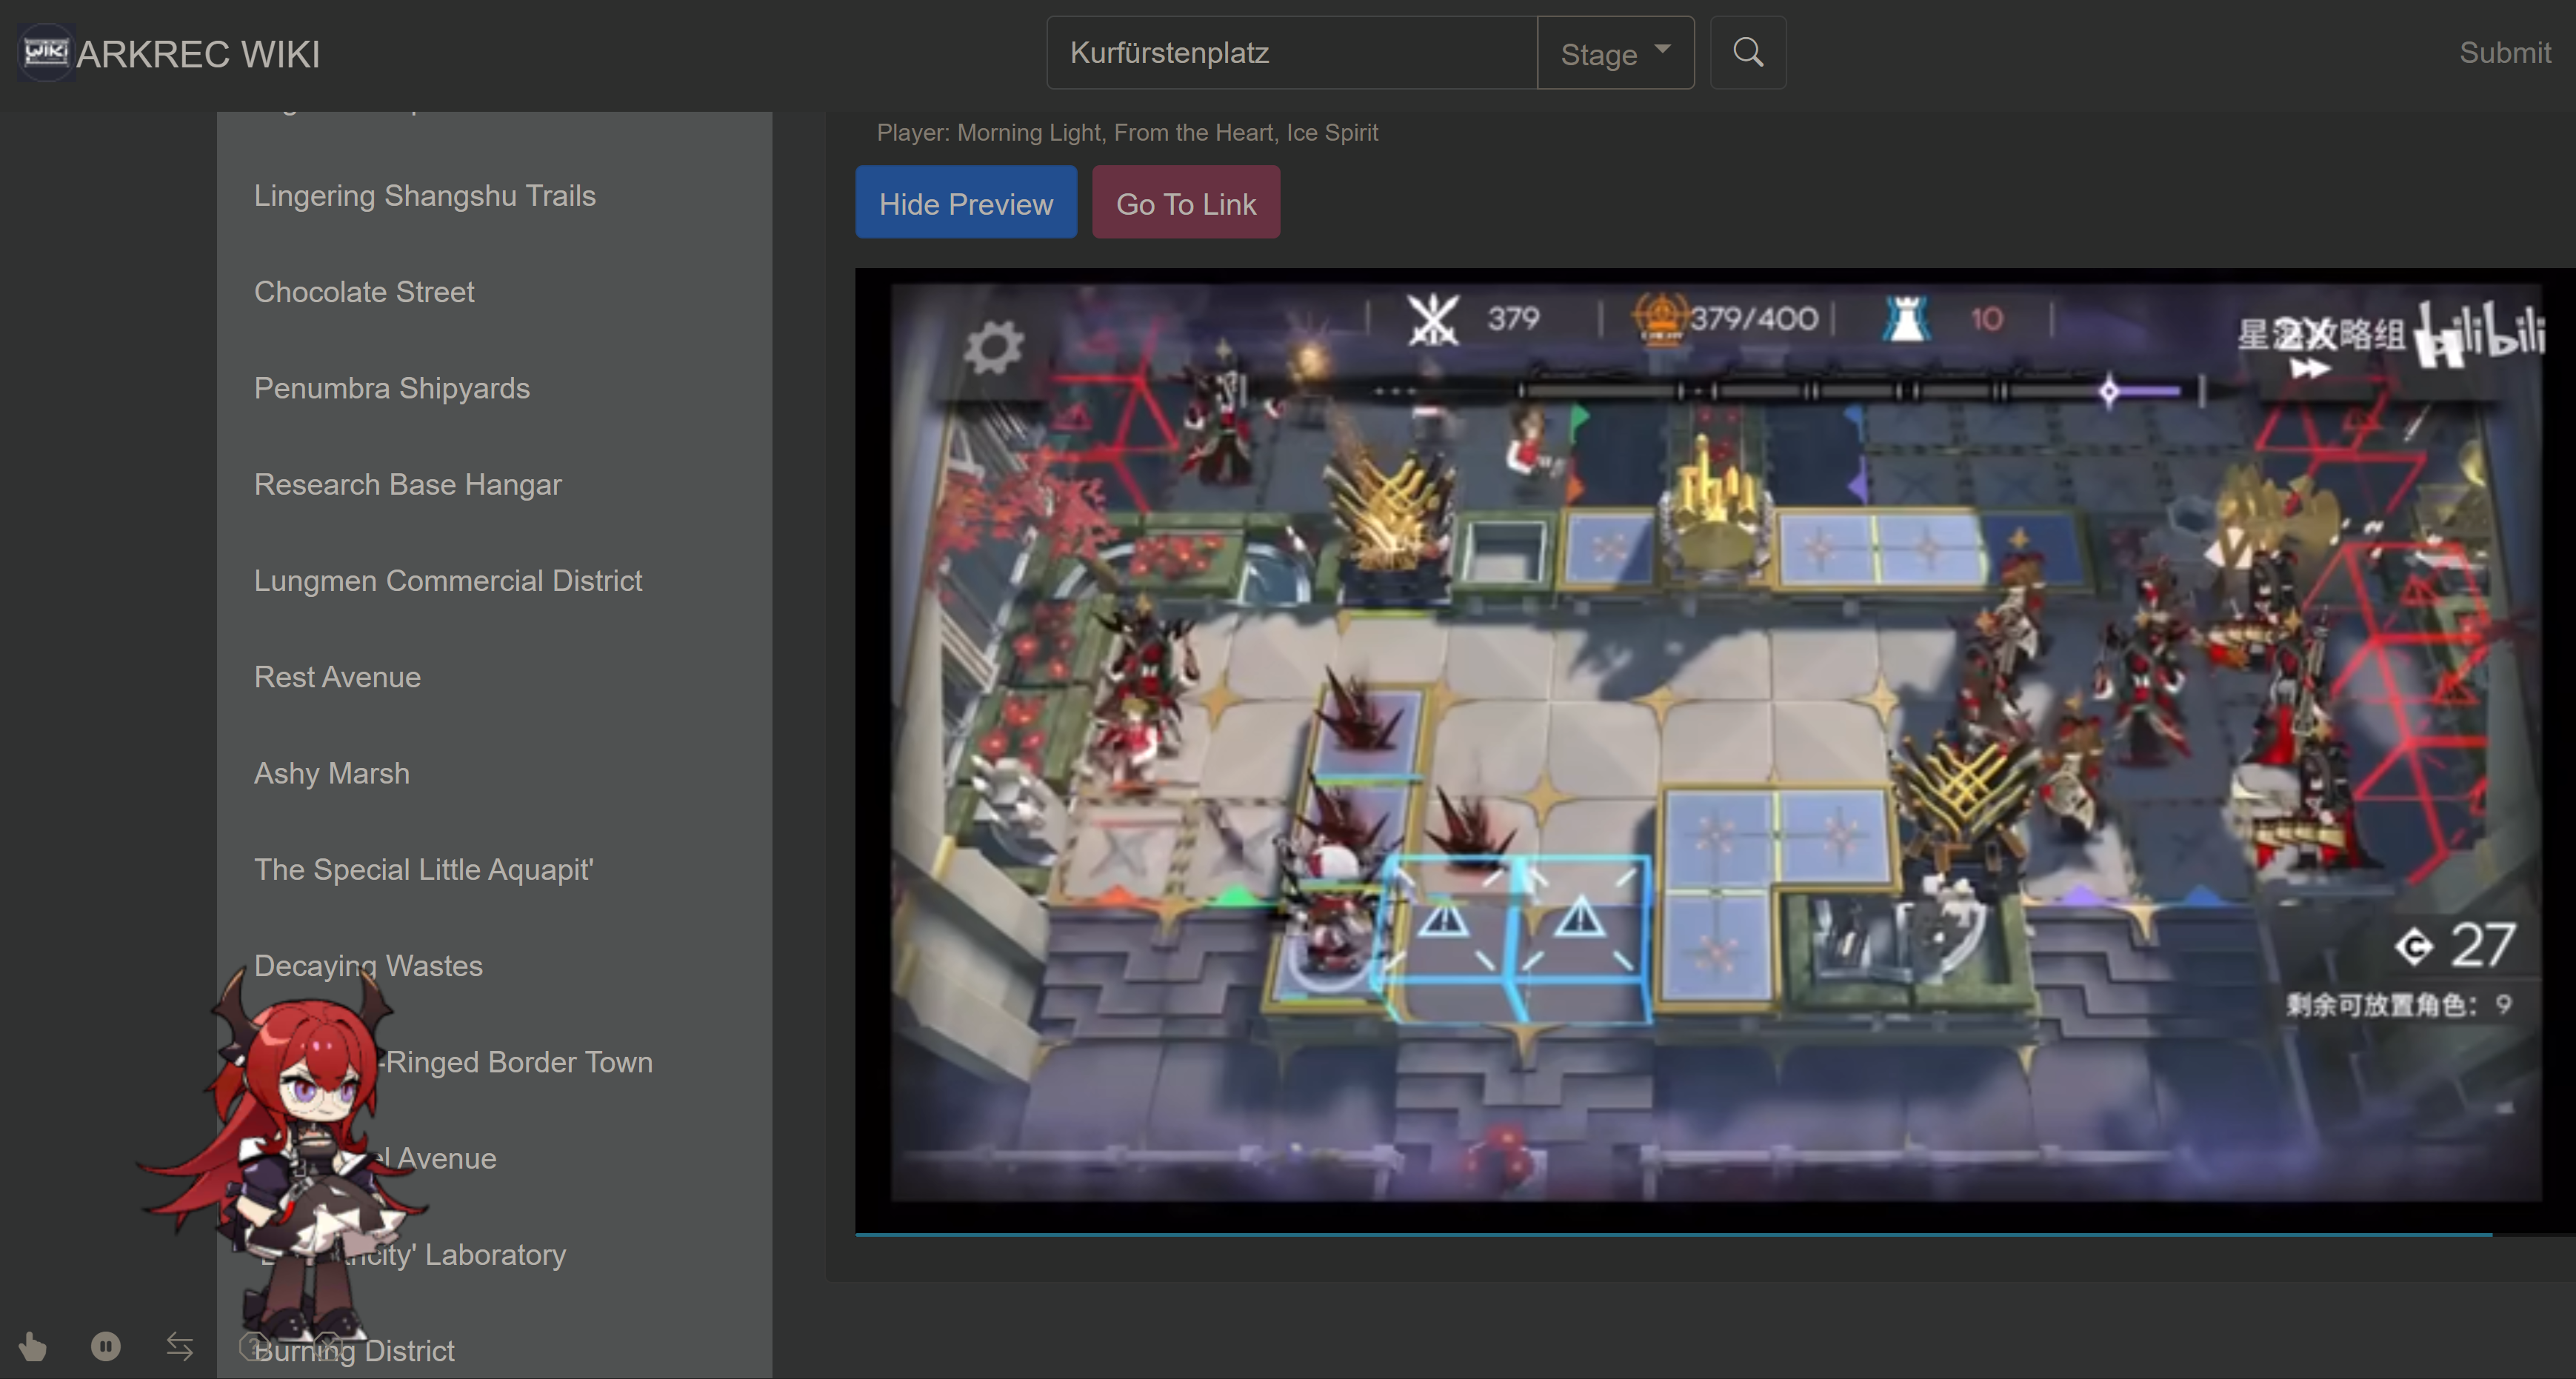Select Penumbra Shipyards in the stage list
Image resolution: width=2576 pixels, height=1379 pixels.
391,388
